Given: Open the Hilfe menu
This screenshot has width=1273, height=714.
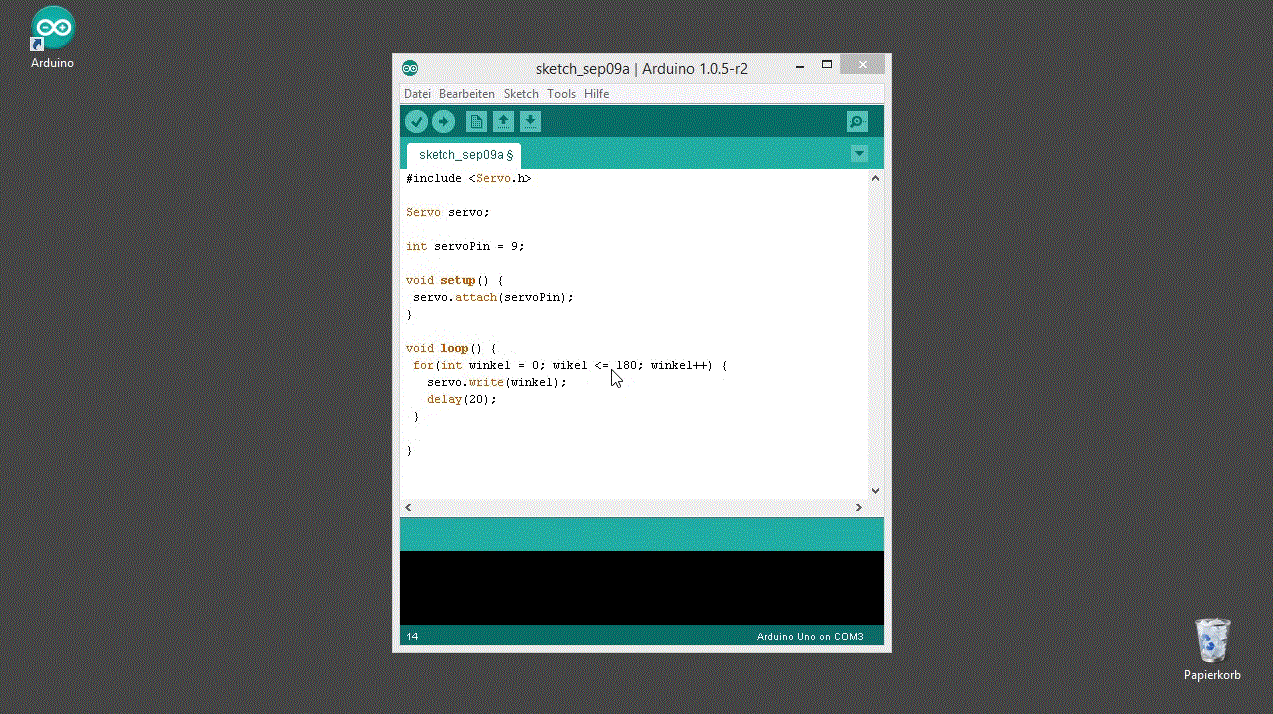Looking at the screenshot, I should (x=597, y=94).
